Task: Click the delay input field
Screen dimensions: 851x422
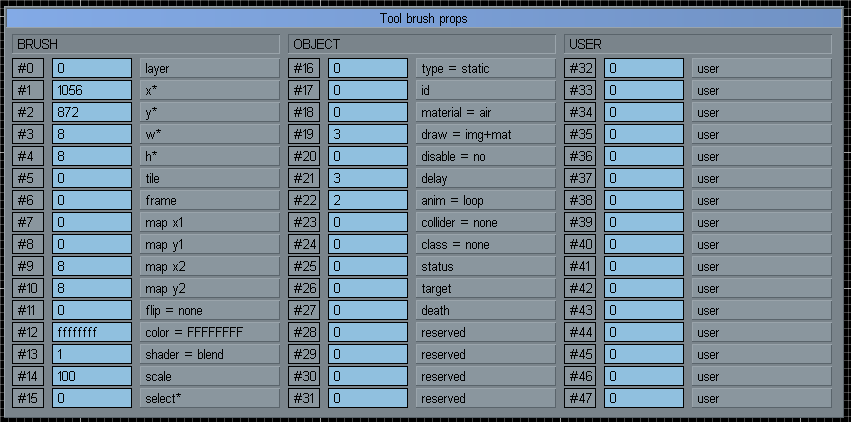Action: pyautogui.click(x=368, y=179)
